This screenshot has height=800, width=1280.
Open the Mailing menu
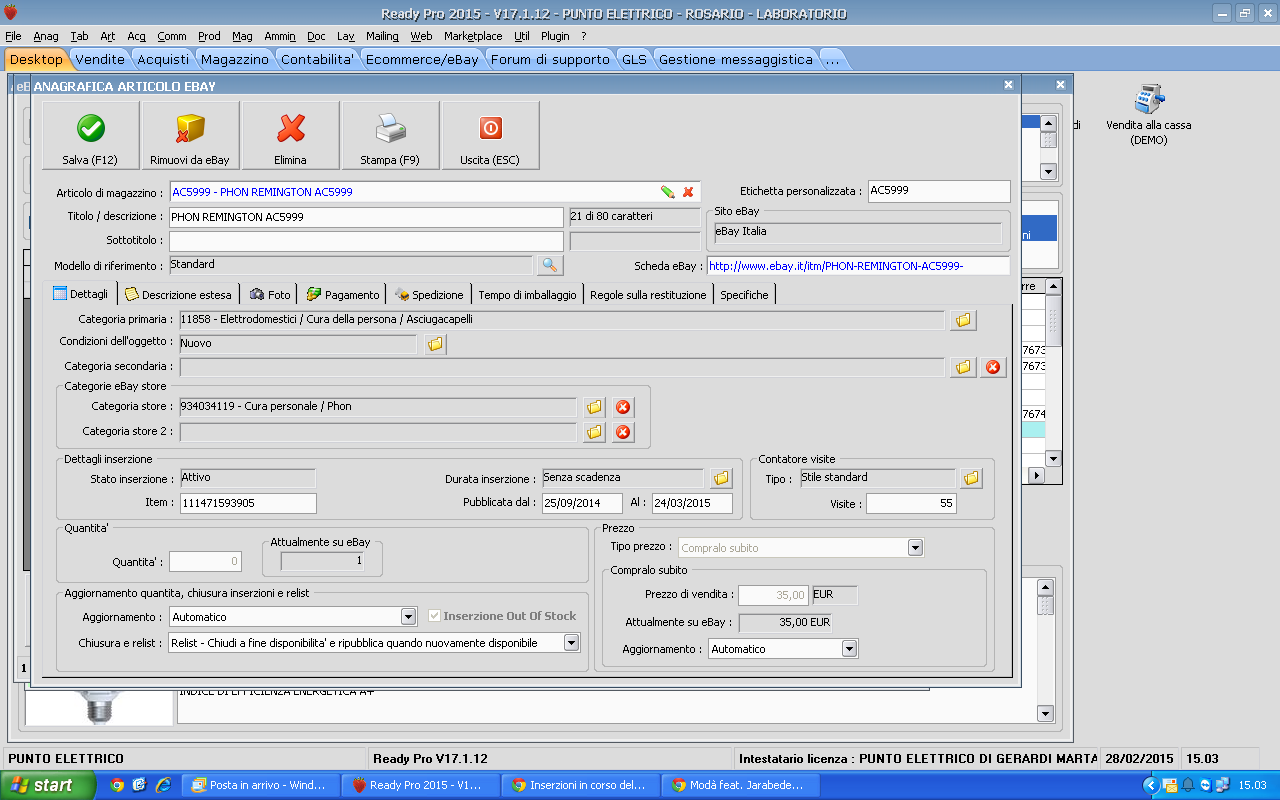[382, 36]
